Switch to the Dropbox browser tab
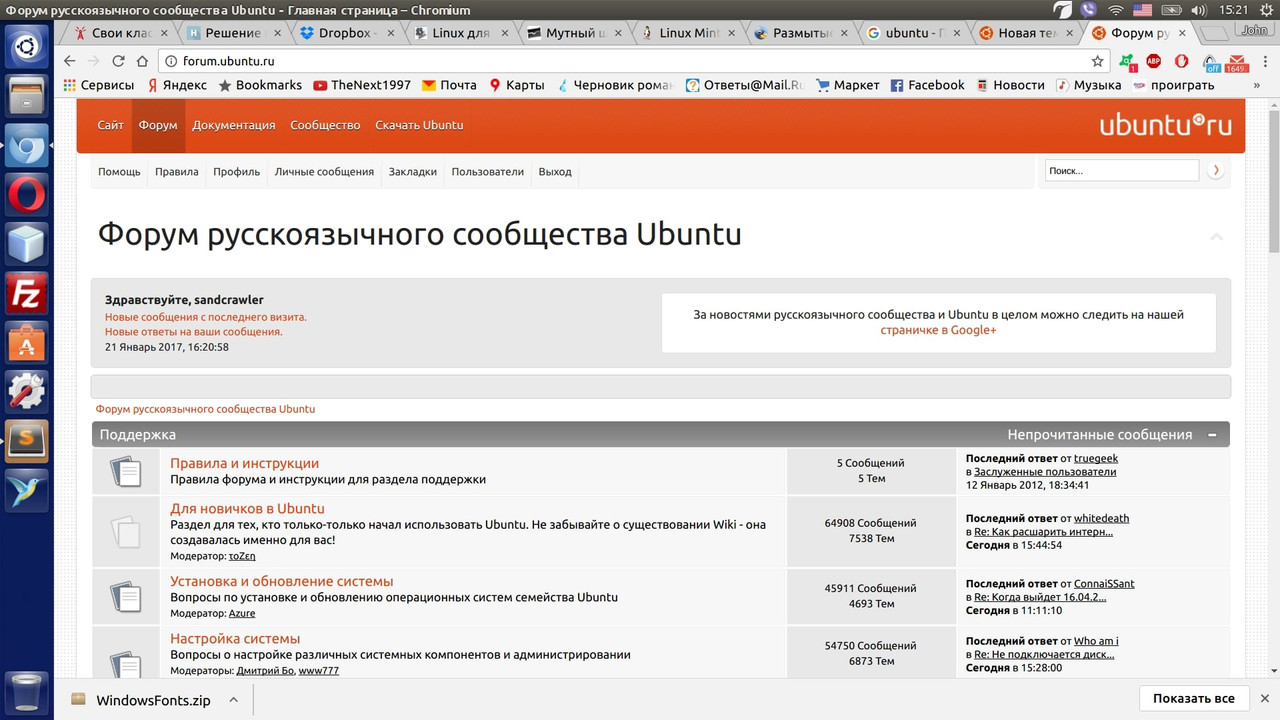 [343, 33]
